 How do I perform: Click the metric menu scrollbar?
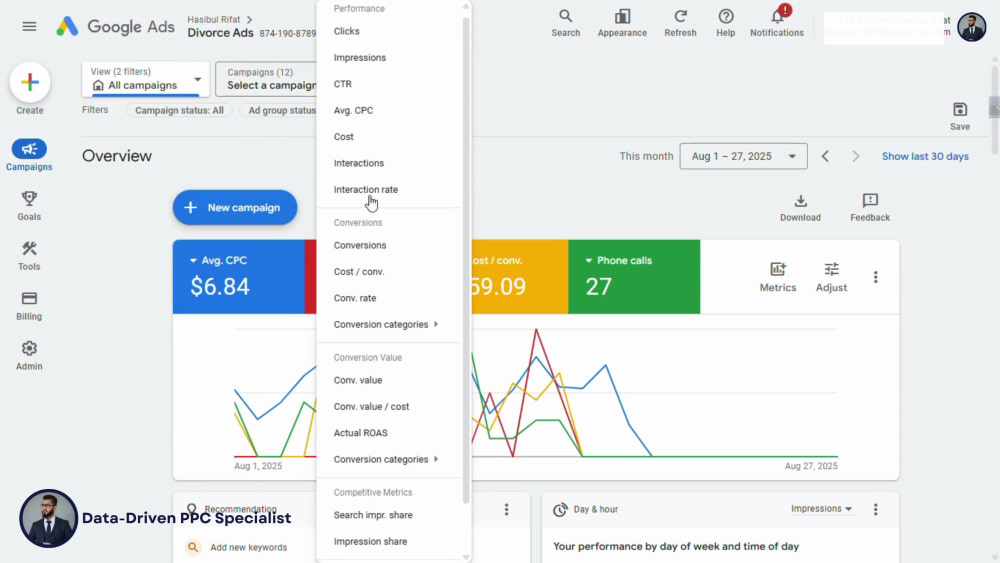[x=466, y=260]
